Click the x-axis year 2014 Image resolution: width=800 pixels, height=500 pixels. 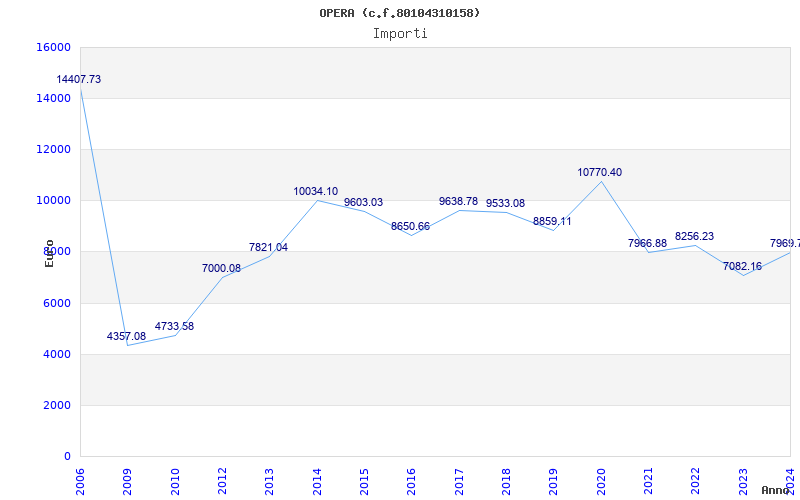pos(317,482)
